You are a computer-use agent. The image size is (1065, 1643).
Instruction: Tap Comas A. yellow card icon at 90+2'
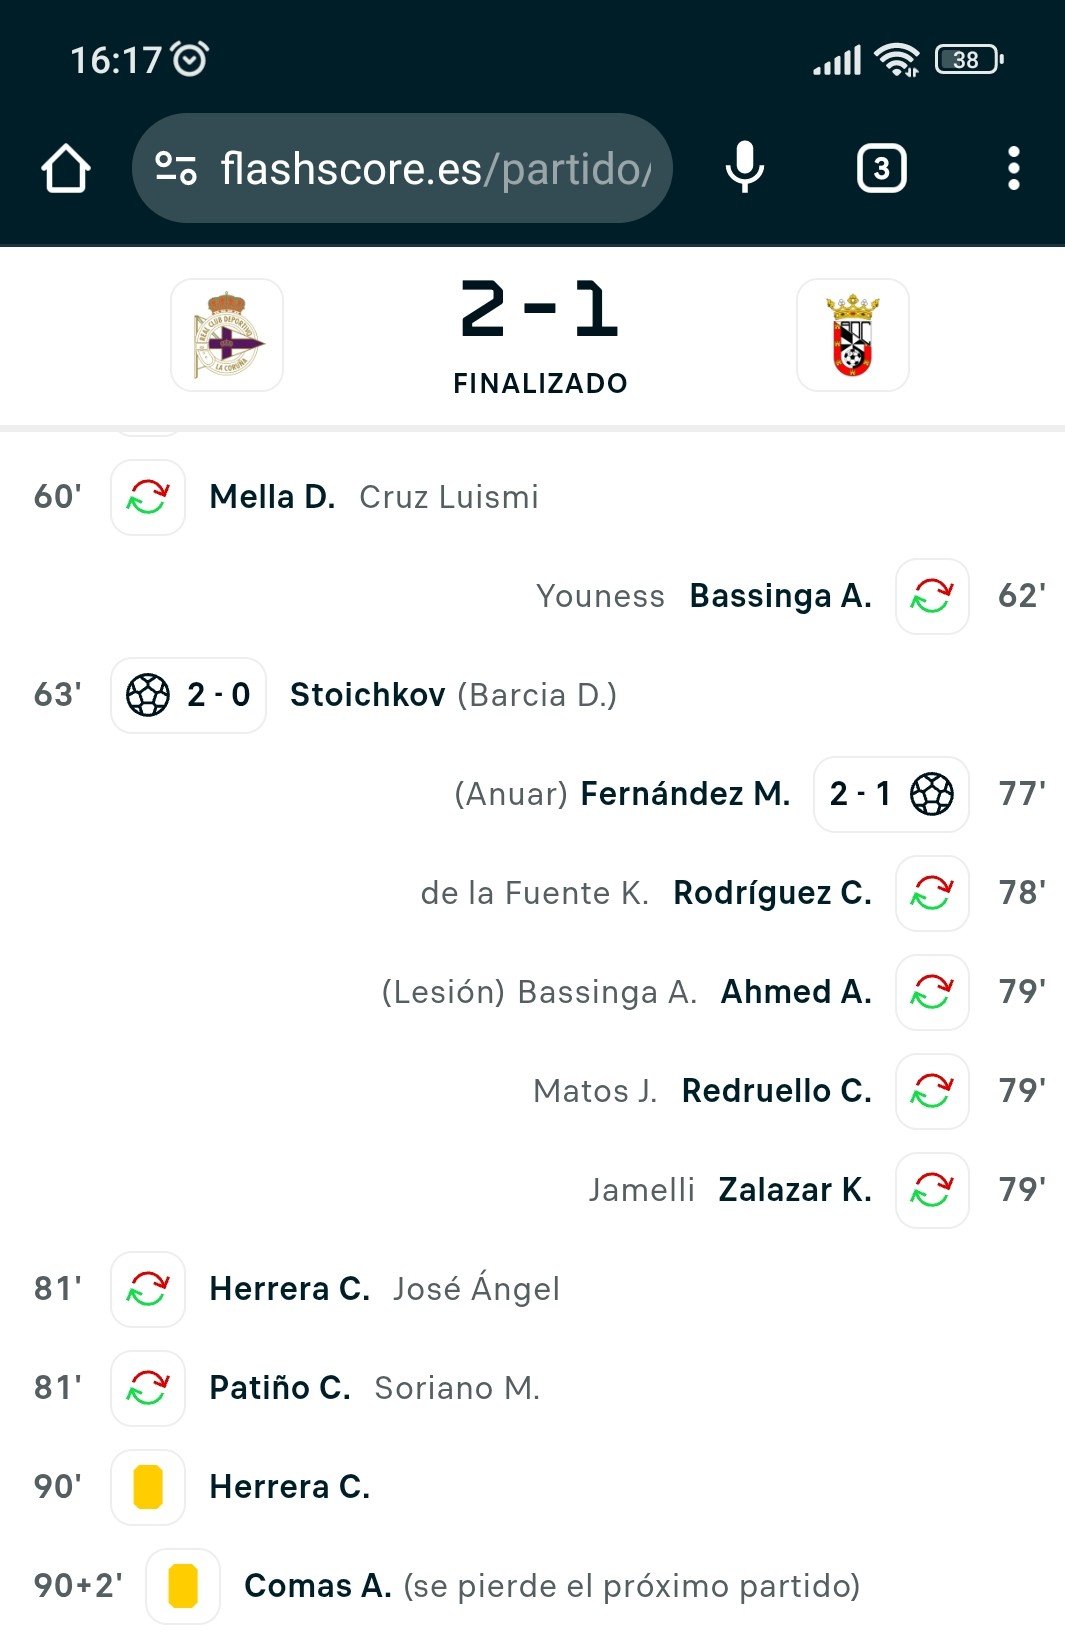tap(183, 1586)
